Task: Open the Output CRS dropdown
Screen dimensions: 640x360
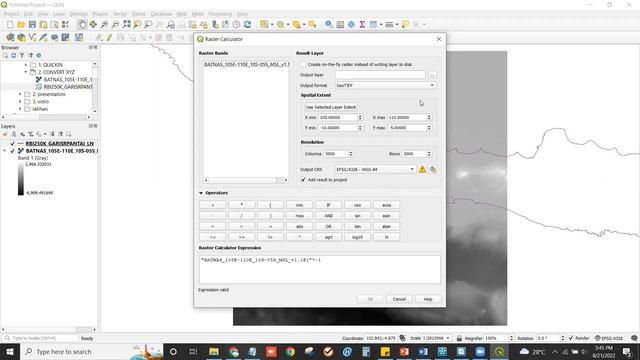Action: pyautogui.click(x=375, y=169)
